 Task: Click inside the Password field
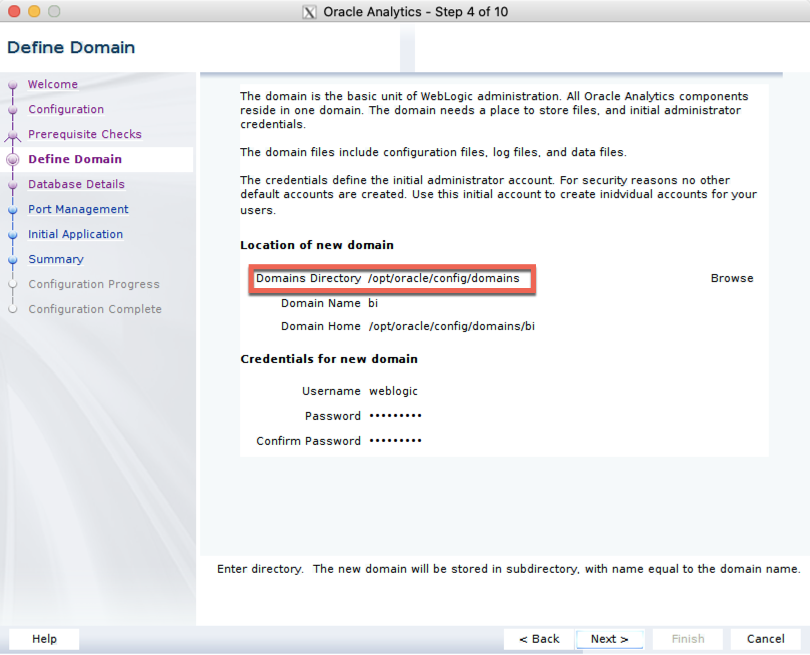coord(420,415)
